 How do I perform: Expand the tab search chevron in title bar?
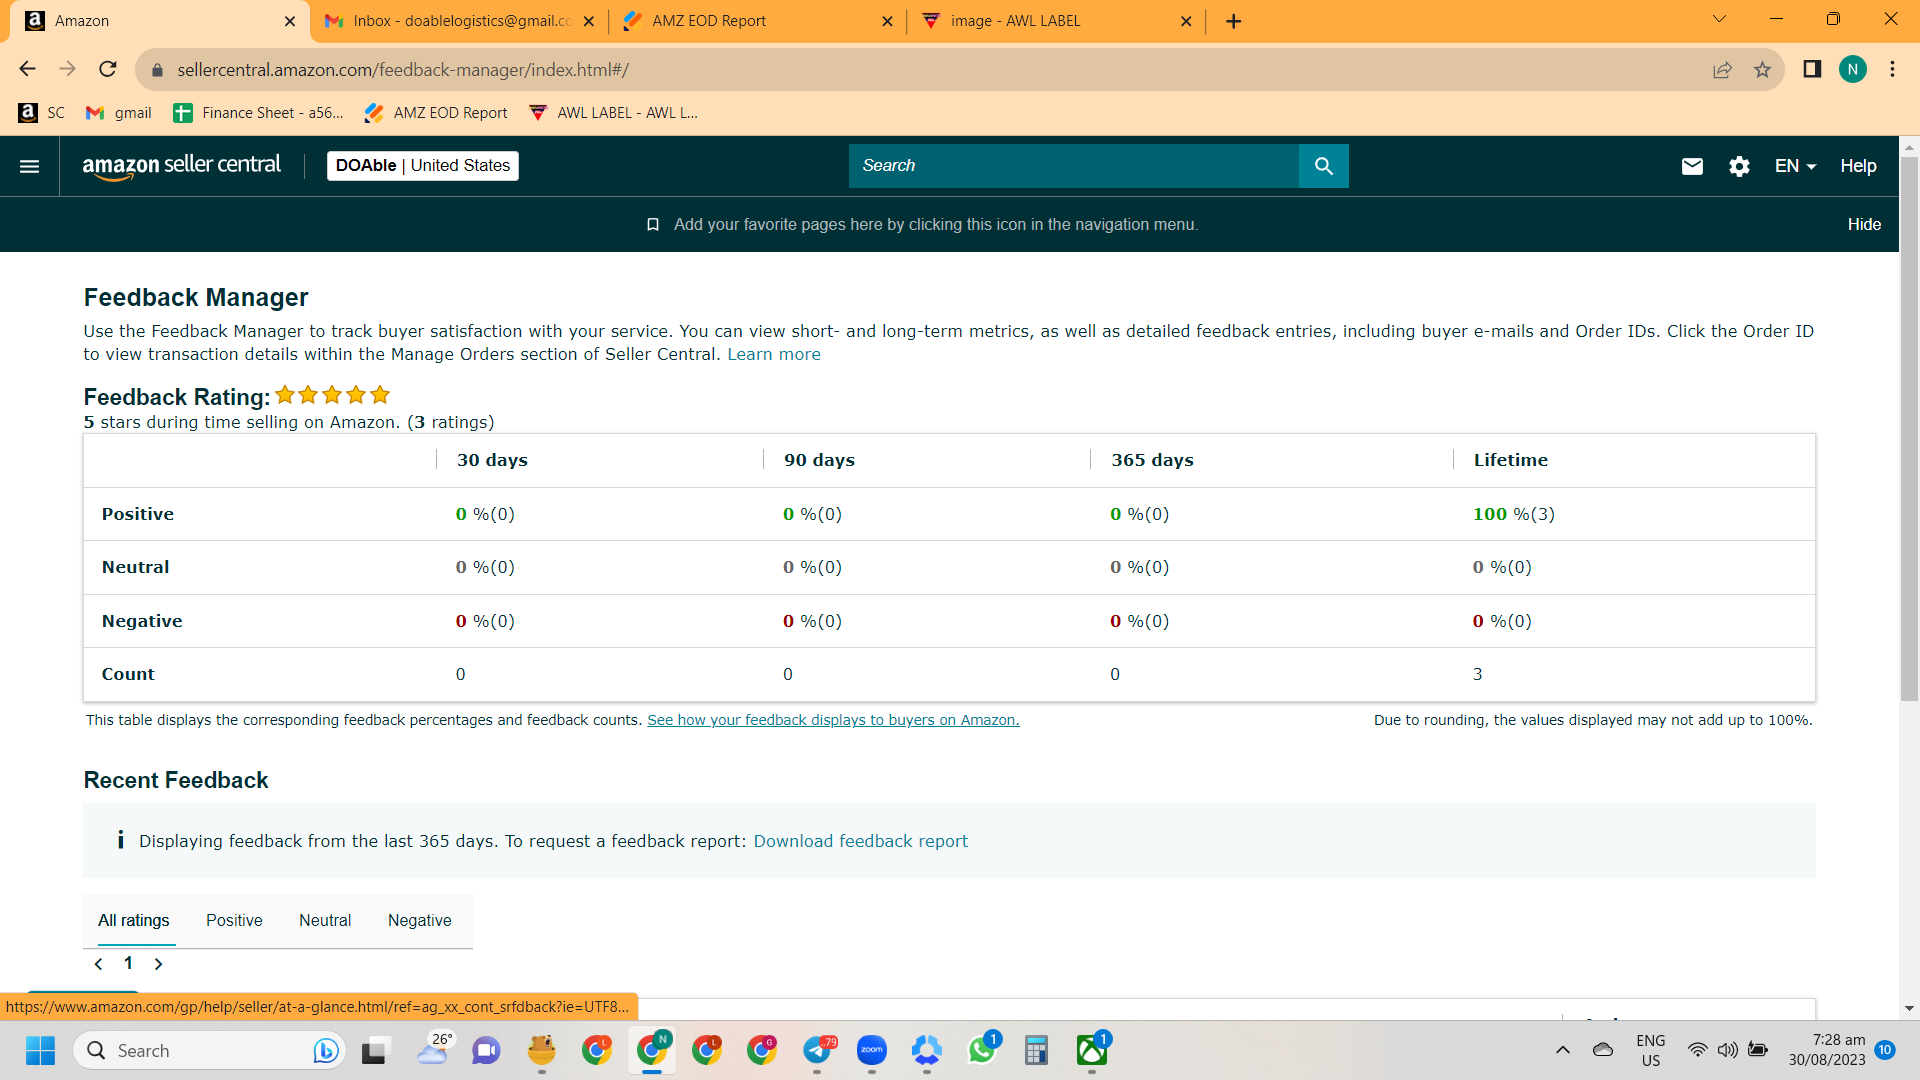pyautogui.click(x=1719, y=19)
